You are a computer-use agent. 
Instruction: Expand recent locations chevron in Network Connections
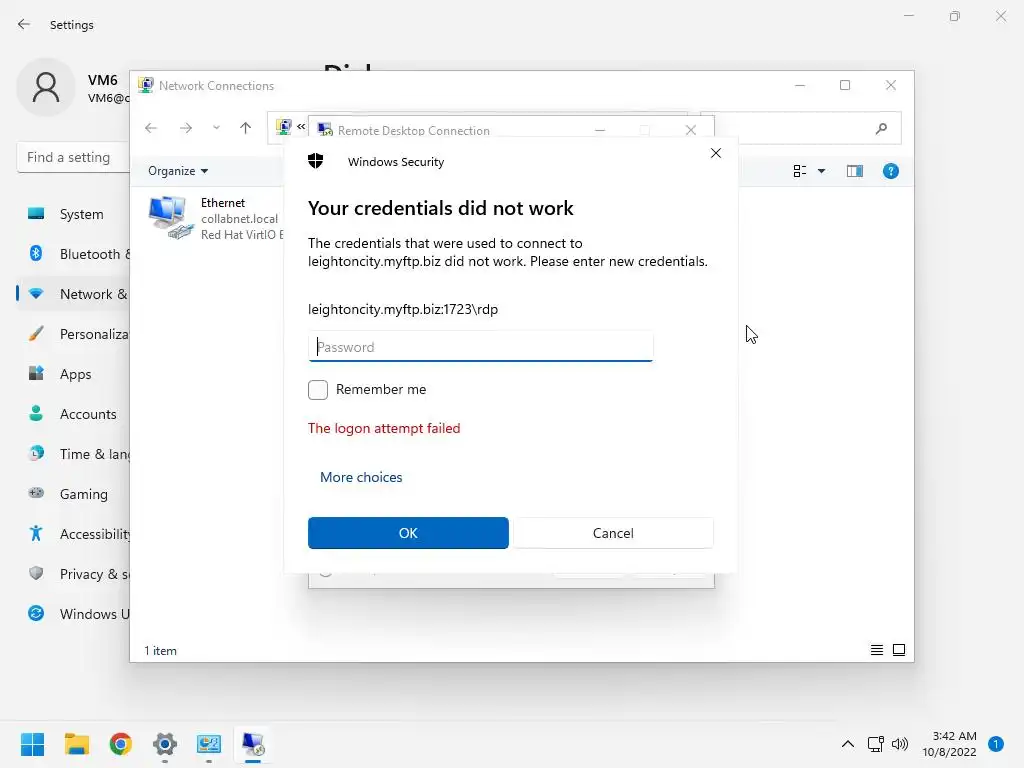216,128
